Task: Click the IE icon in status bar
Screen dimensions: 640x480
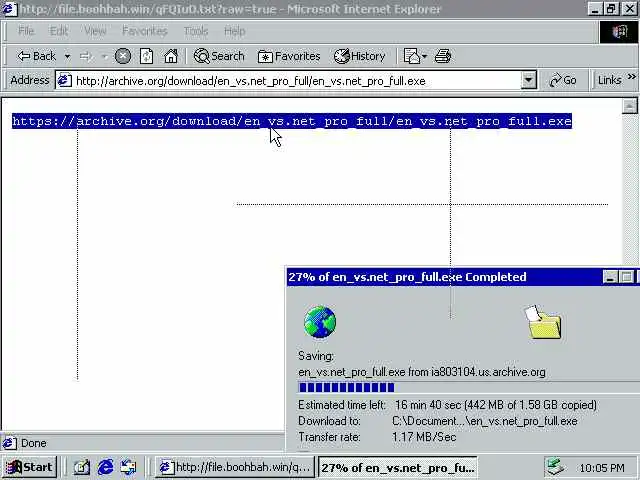Action: (10, 443)
